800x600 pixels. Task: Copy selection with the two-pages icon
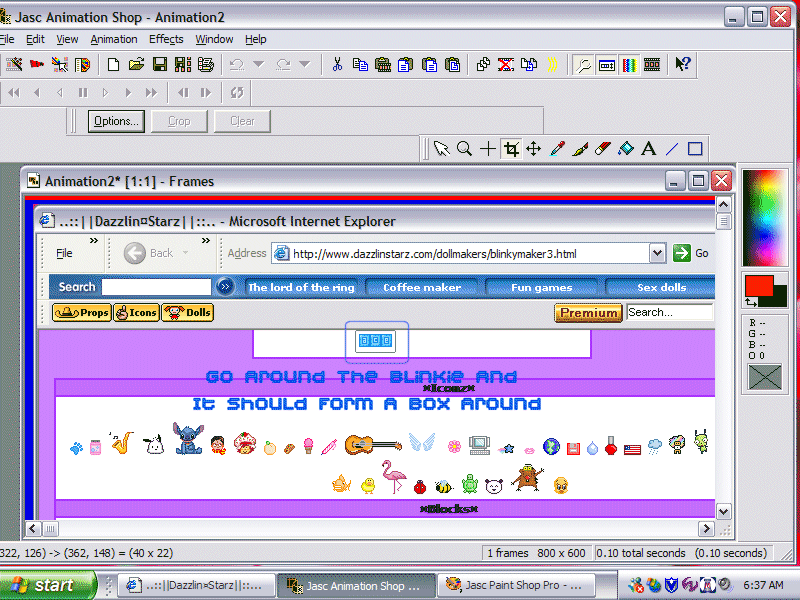(360, 64)
